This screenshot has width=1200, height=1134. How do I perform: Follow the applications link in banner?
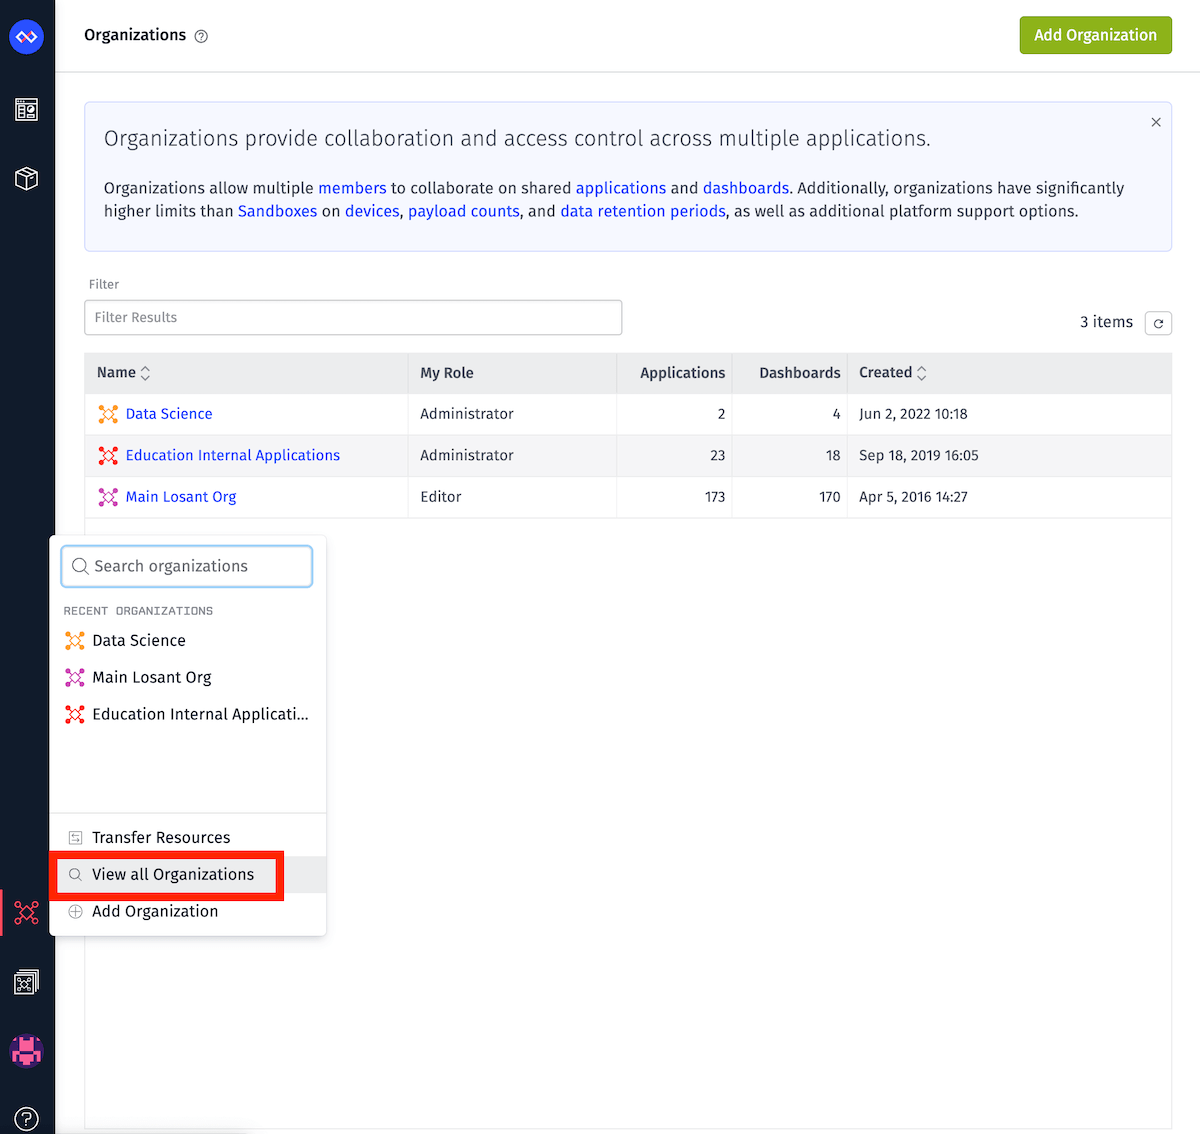(621, 188)
